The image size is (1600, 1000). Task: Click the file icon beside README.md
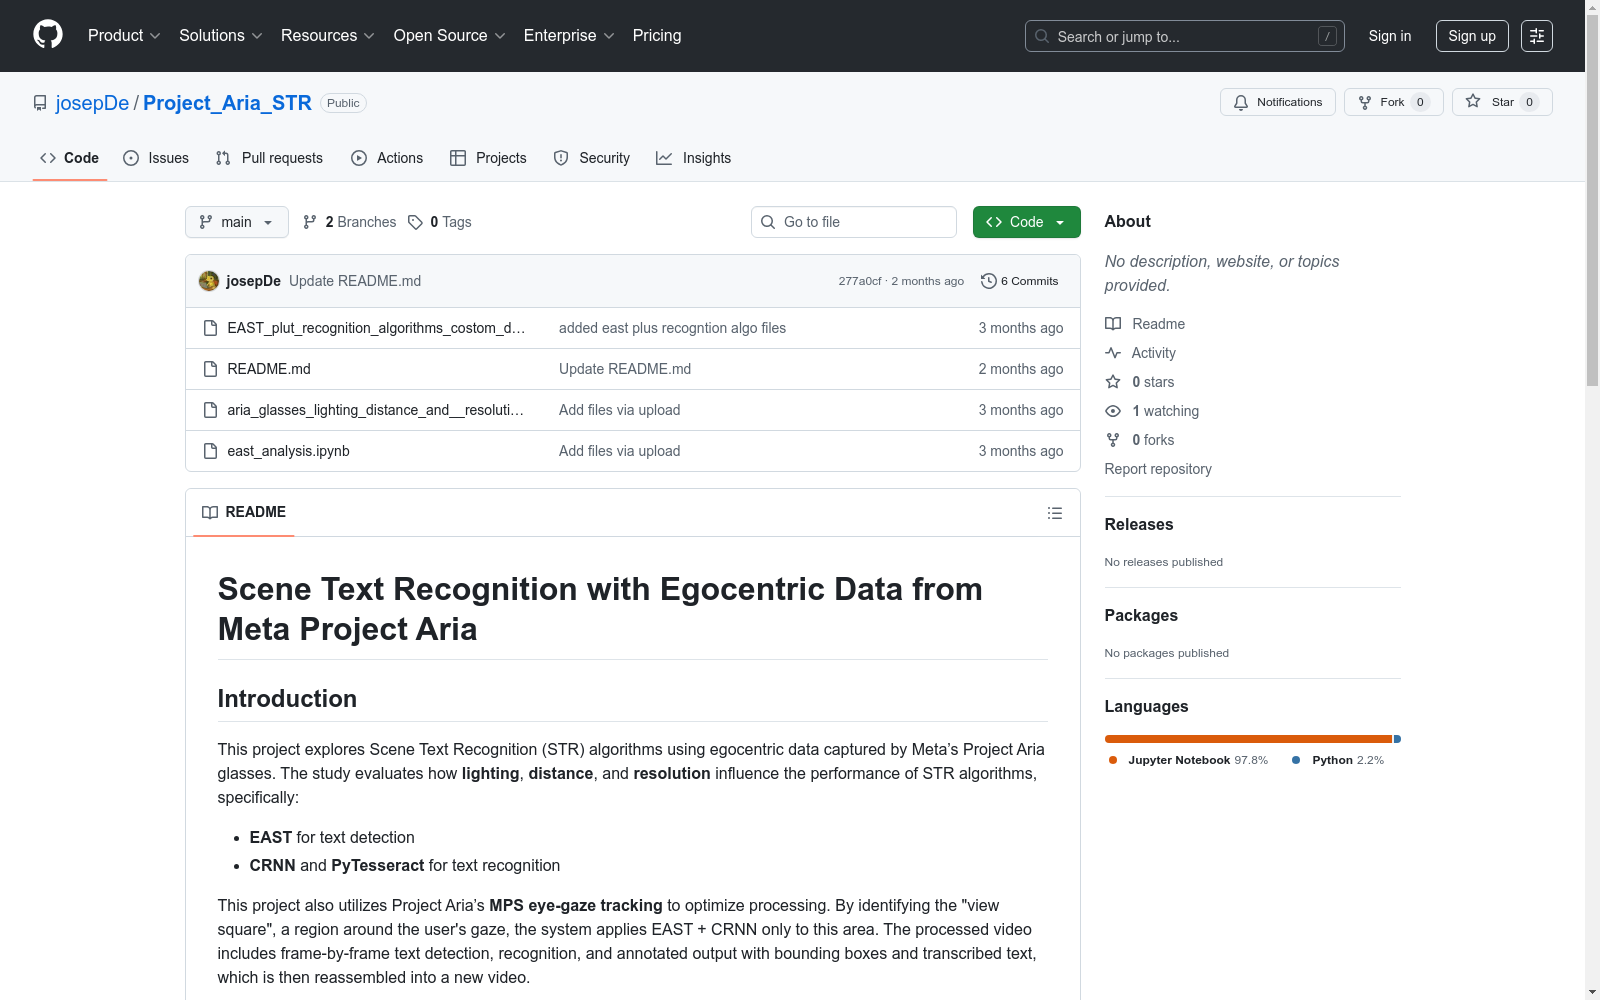(210, 369)
